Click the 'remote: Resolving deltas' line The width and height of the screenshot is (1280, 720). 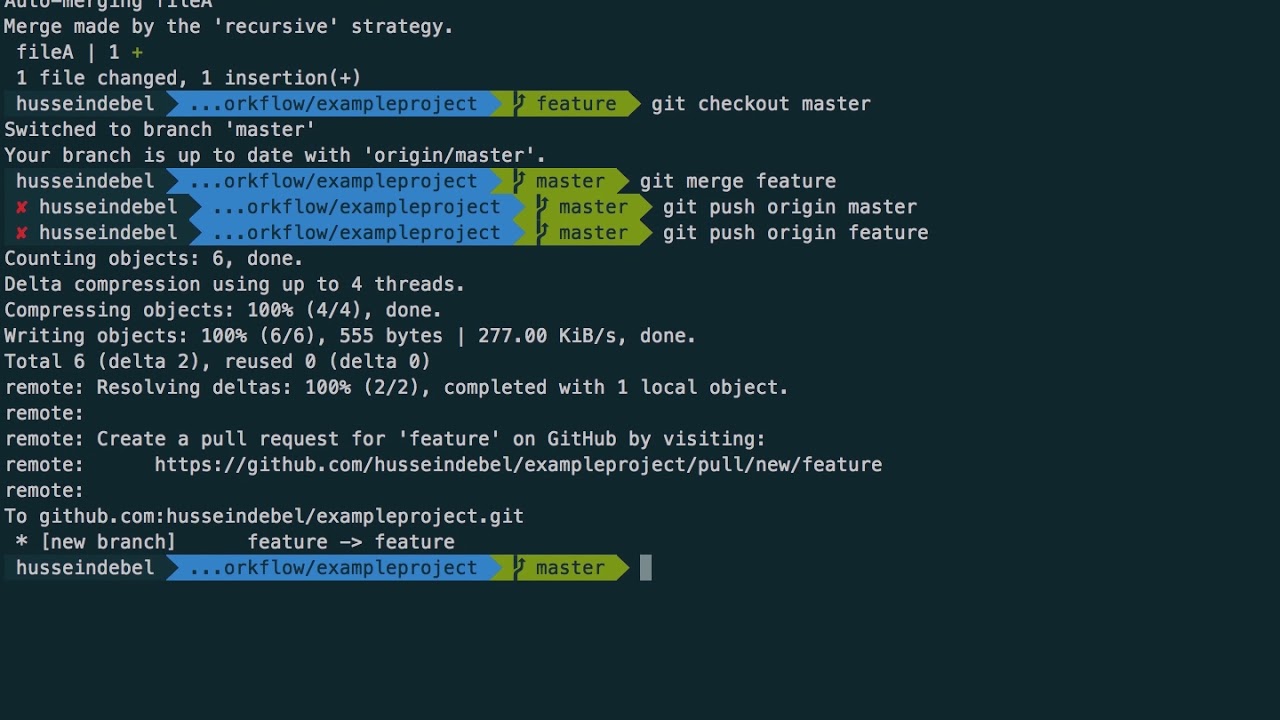point(397,388)
